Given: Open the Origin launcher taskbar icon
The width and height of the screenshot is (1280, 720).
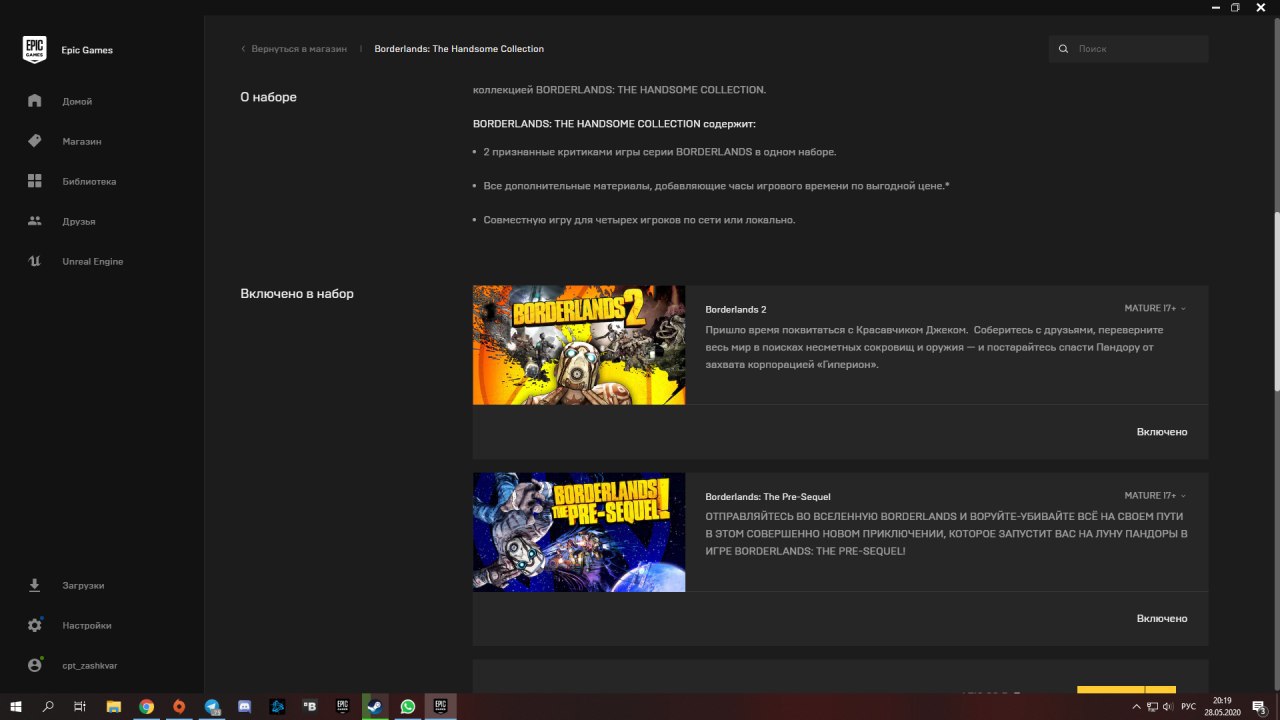Looking at the screenshot, I should (179, 707).
